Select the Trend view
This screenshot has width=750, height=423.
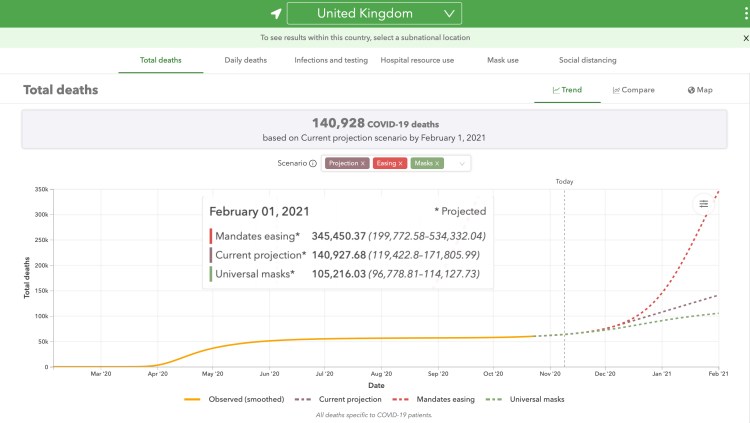tap(567, 90)
